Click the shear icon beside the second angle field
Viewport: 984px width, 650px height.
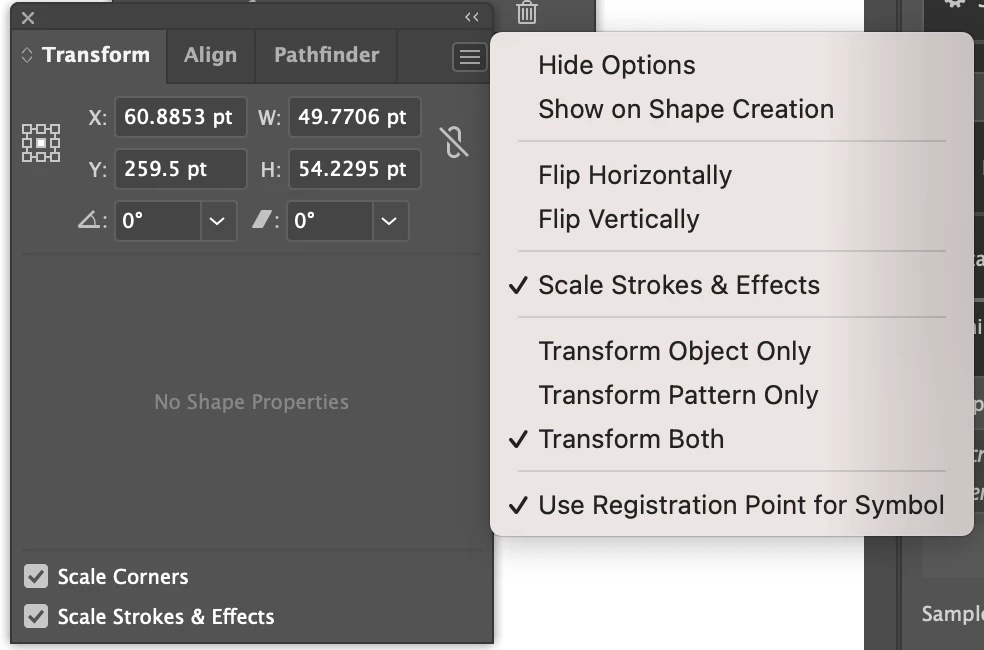click(x=262, y=220)
